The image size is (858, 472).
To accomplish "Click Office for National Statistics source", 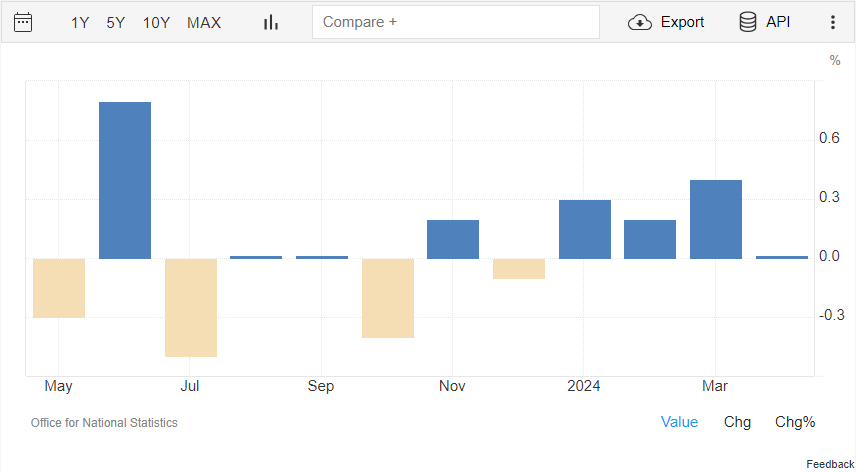I will click(x=104, y=423).
